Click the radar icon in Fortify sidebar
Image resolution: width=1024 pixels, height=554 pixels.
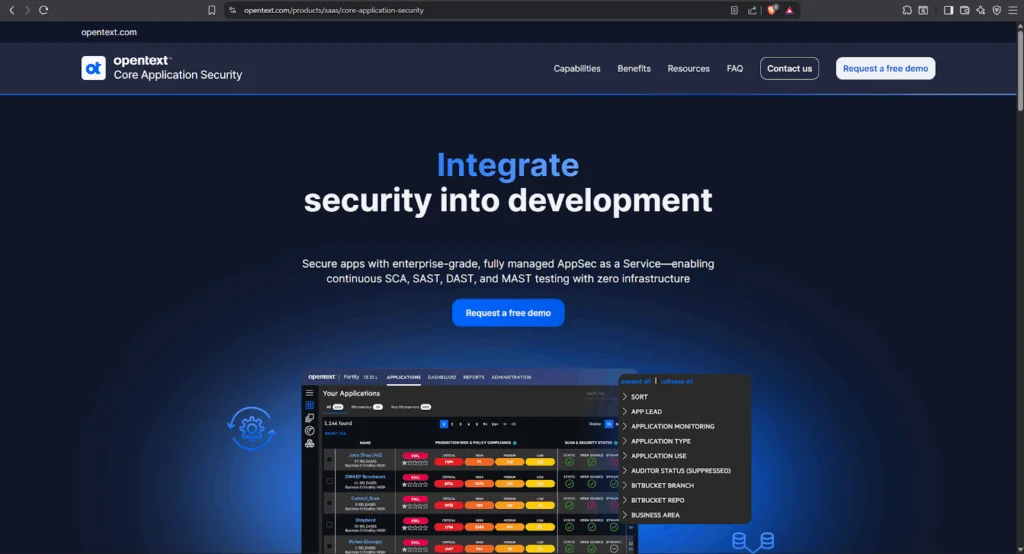tap(310, 431)
